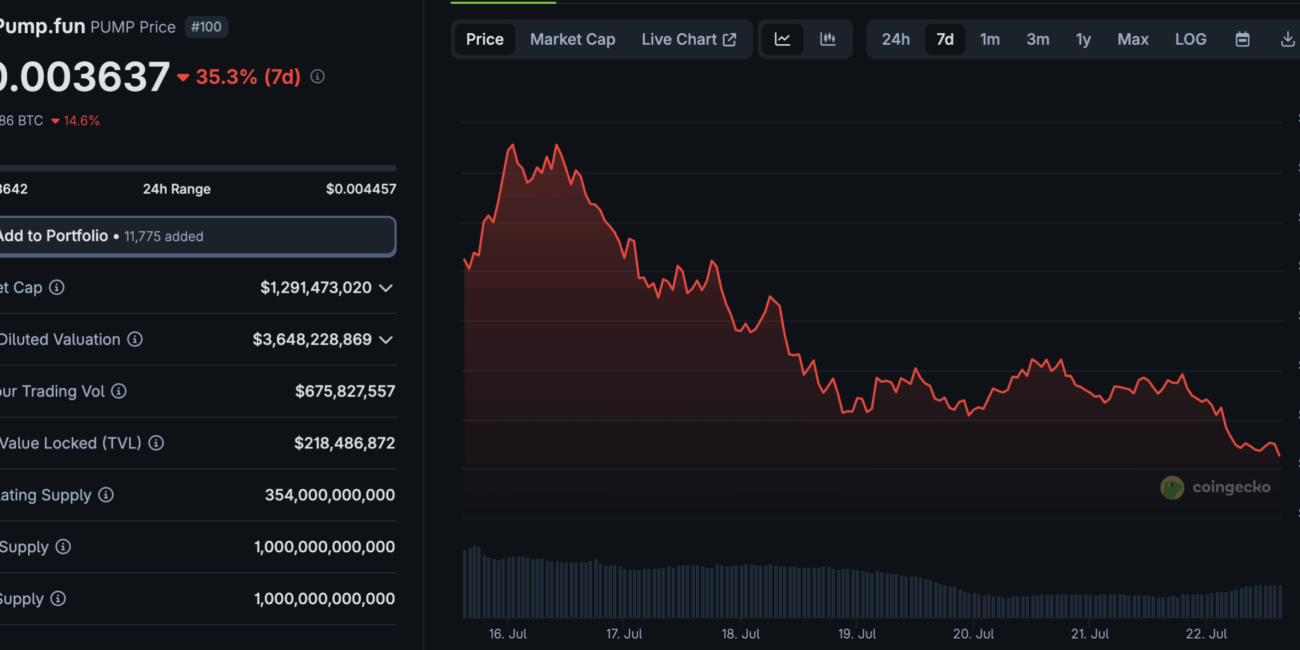Set chart range to 1m

[990, 39]
